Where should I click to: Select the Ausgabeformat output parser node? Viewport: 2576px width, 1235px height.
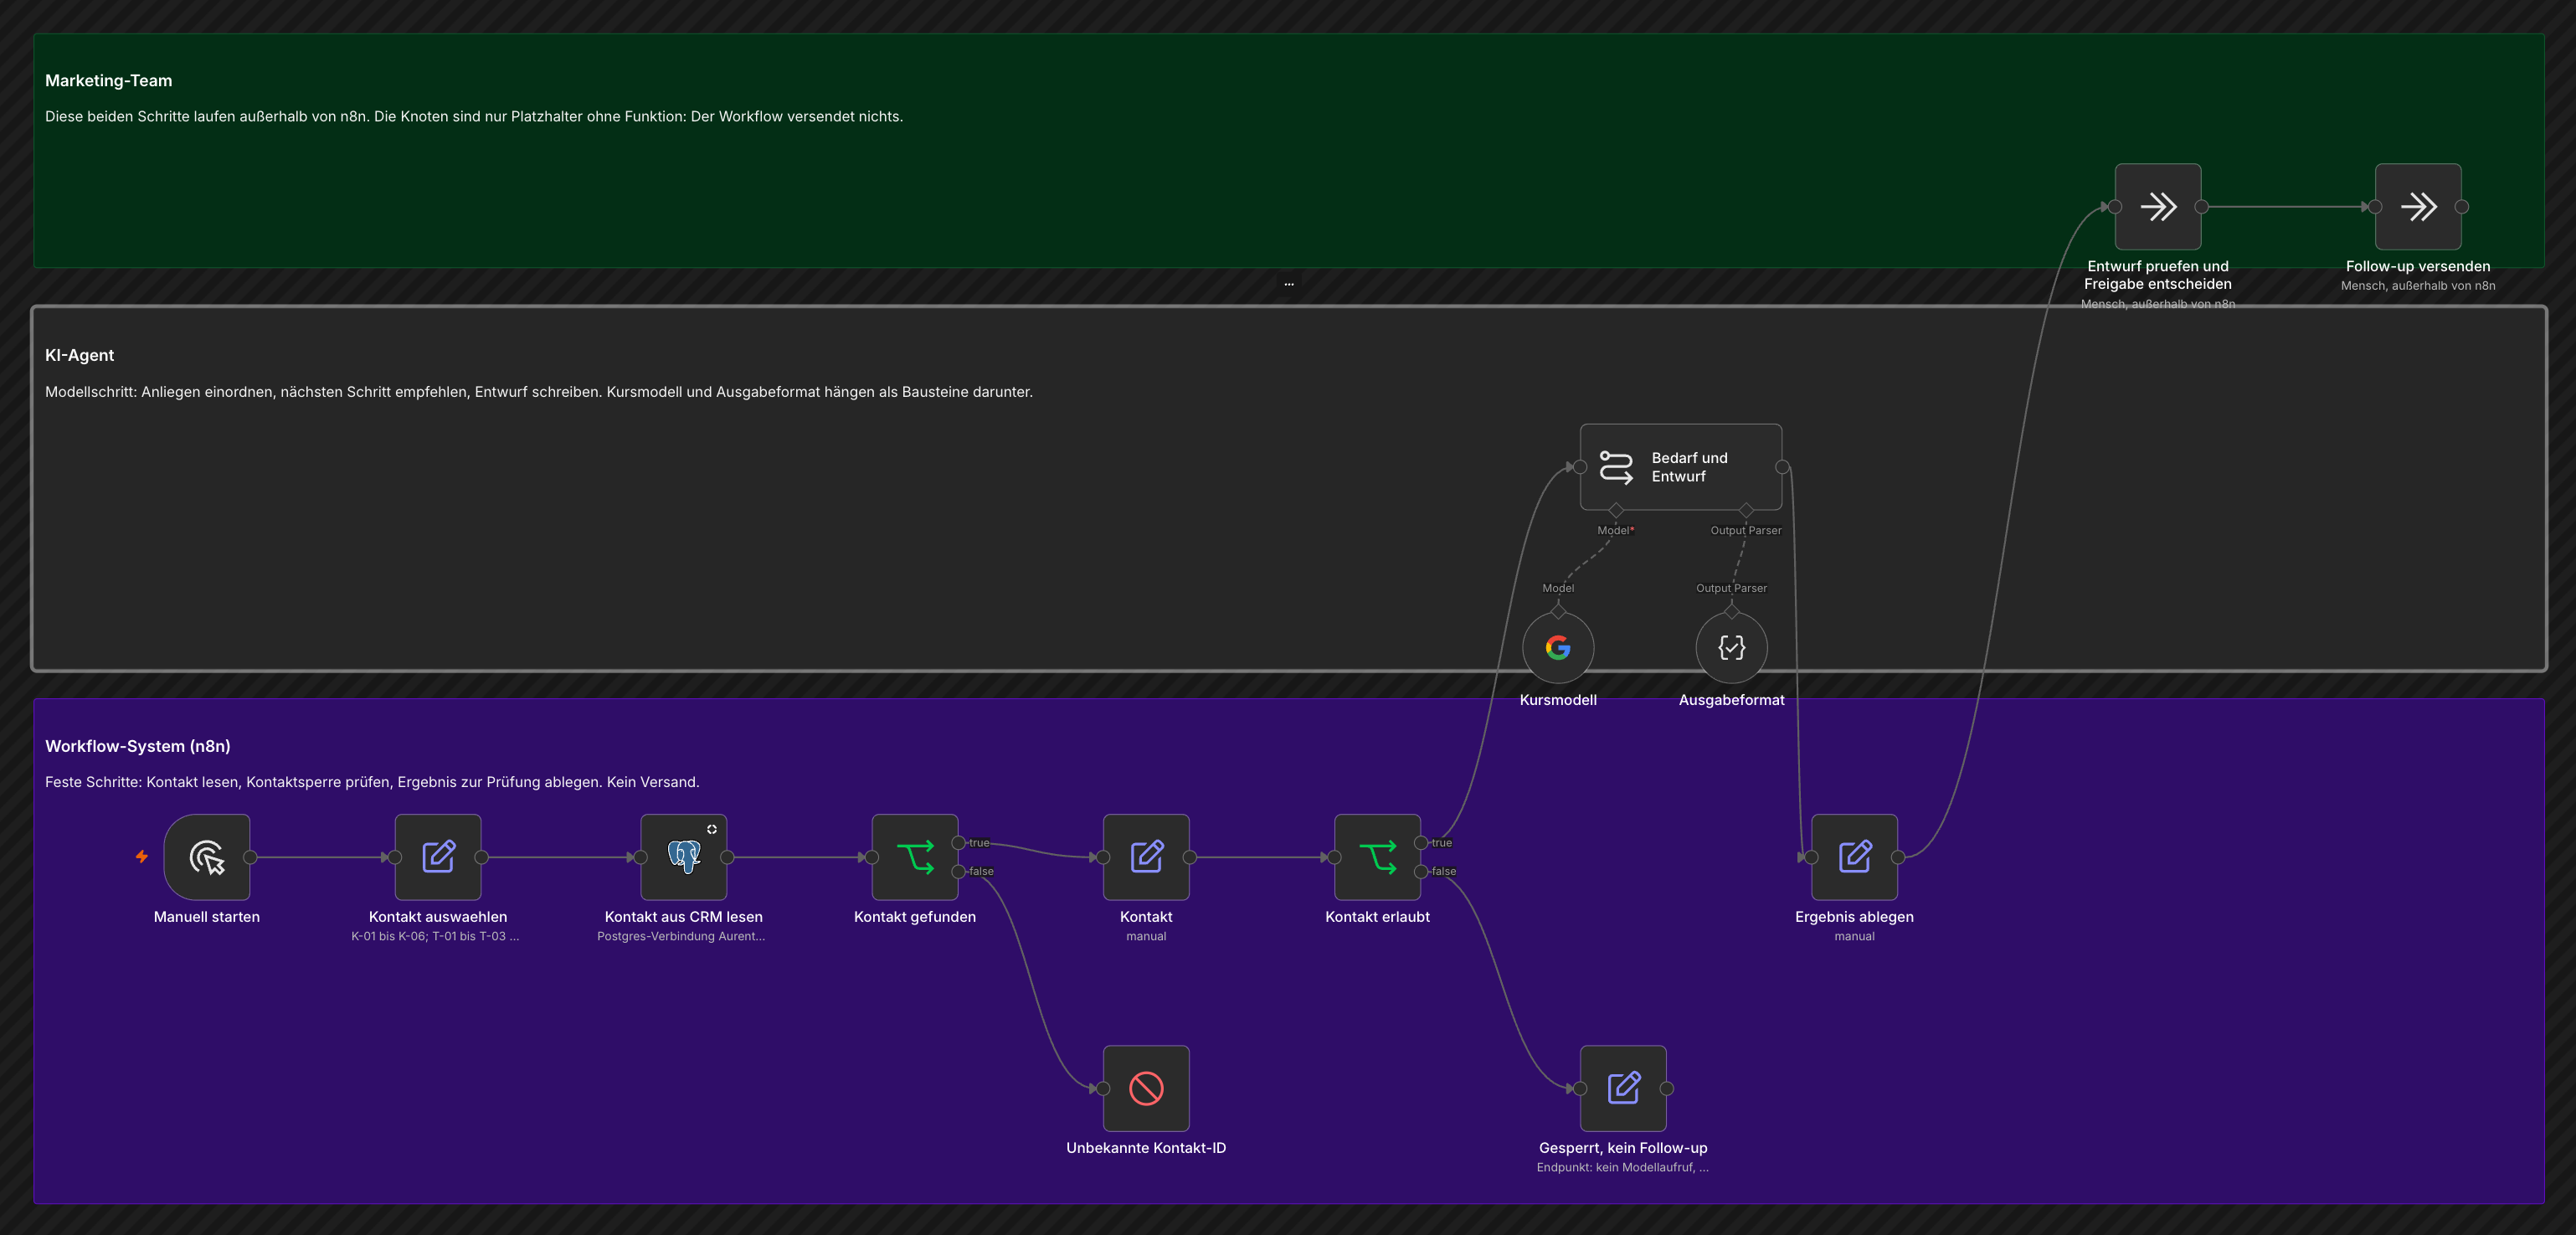[1731, 648]
